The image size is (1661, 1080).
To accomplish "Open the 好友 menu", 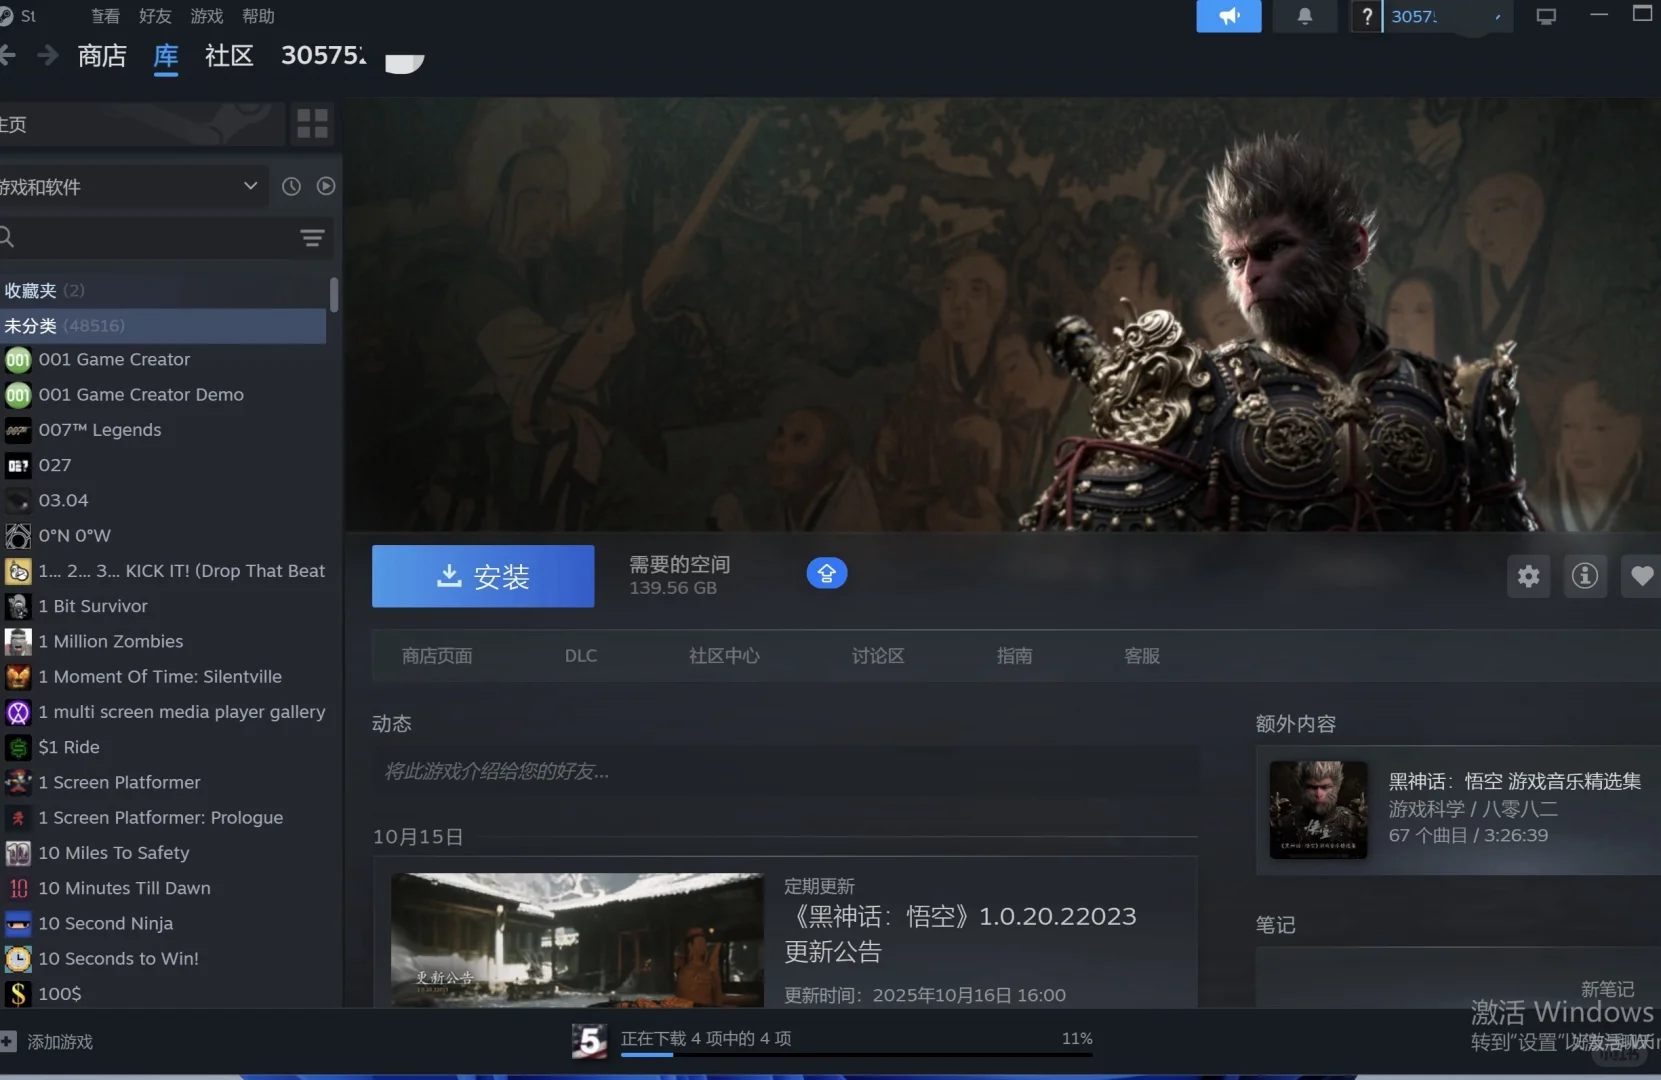I will coord(155,16).
